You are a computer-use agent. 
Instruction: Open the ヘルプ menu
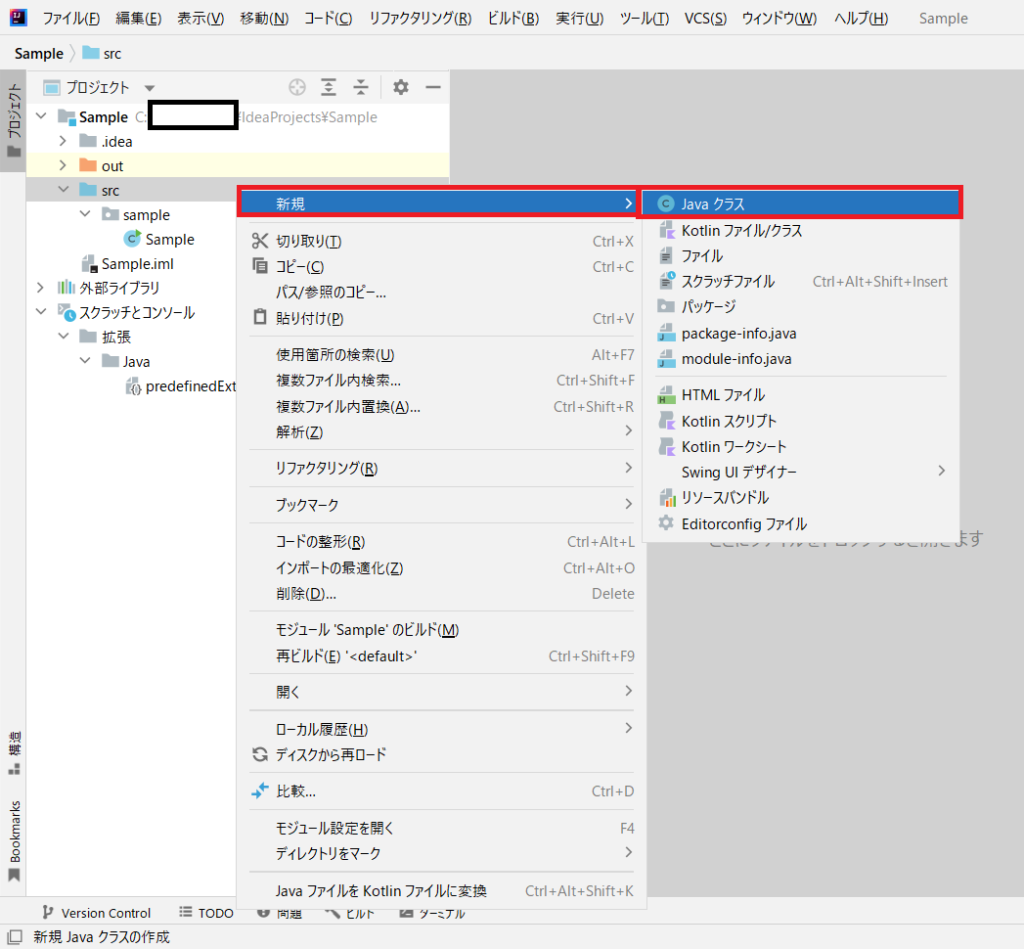pyautogui.click(x=860, y=18)
